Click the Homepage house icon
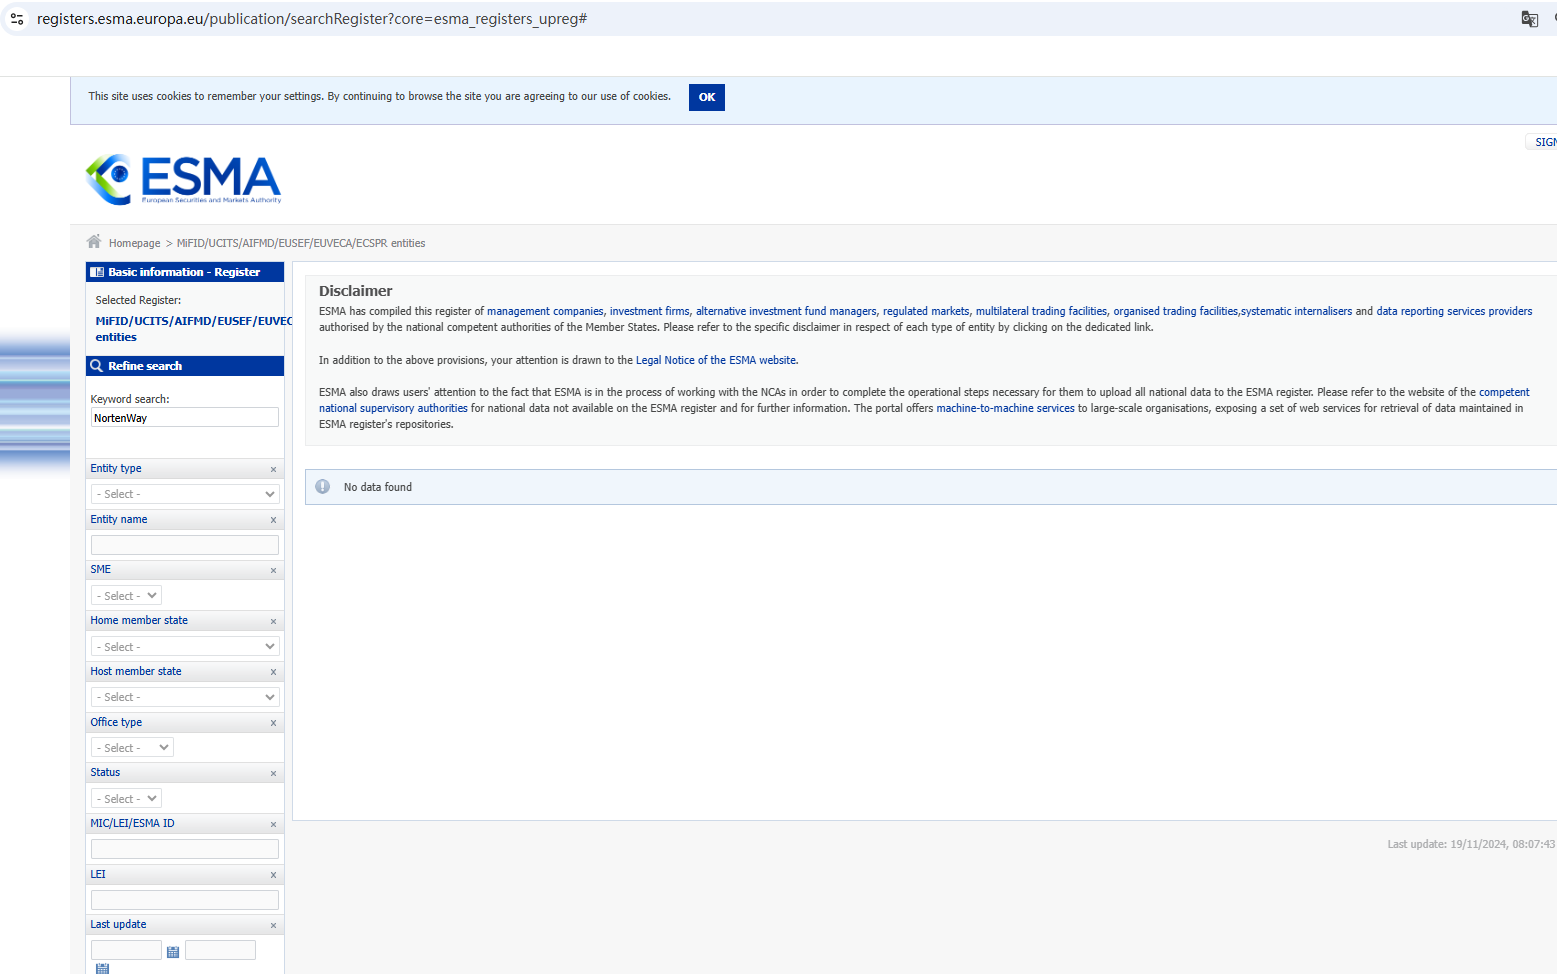This screenshot has width=1557, height=974. [94, 242]
